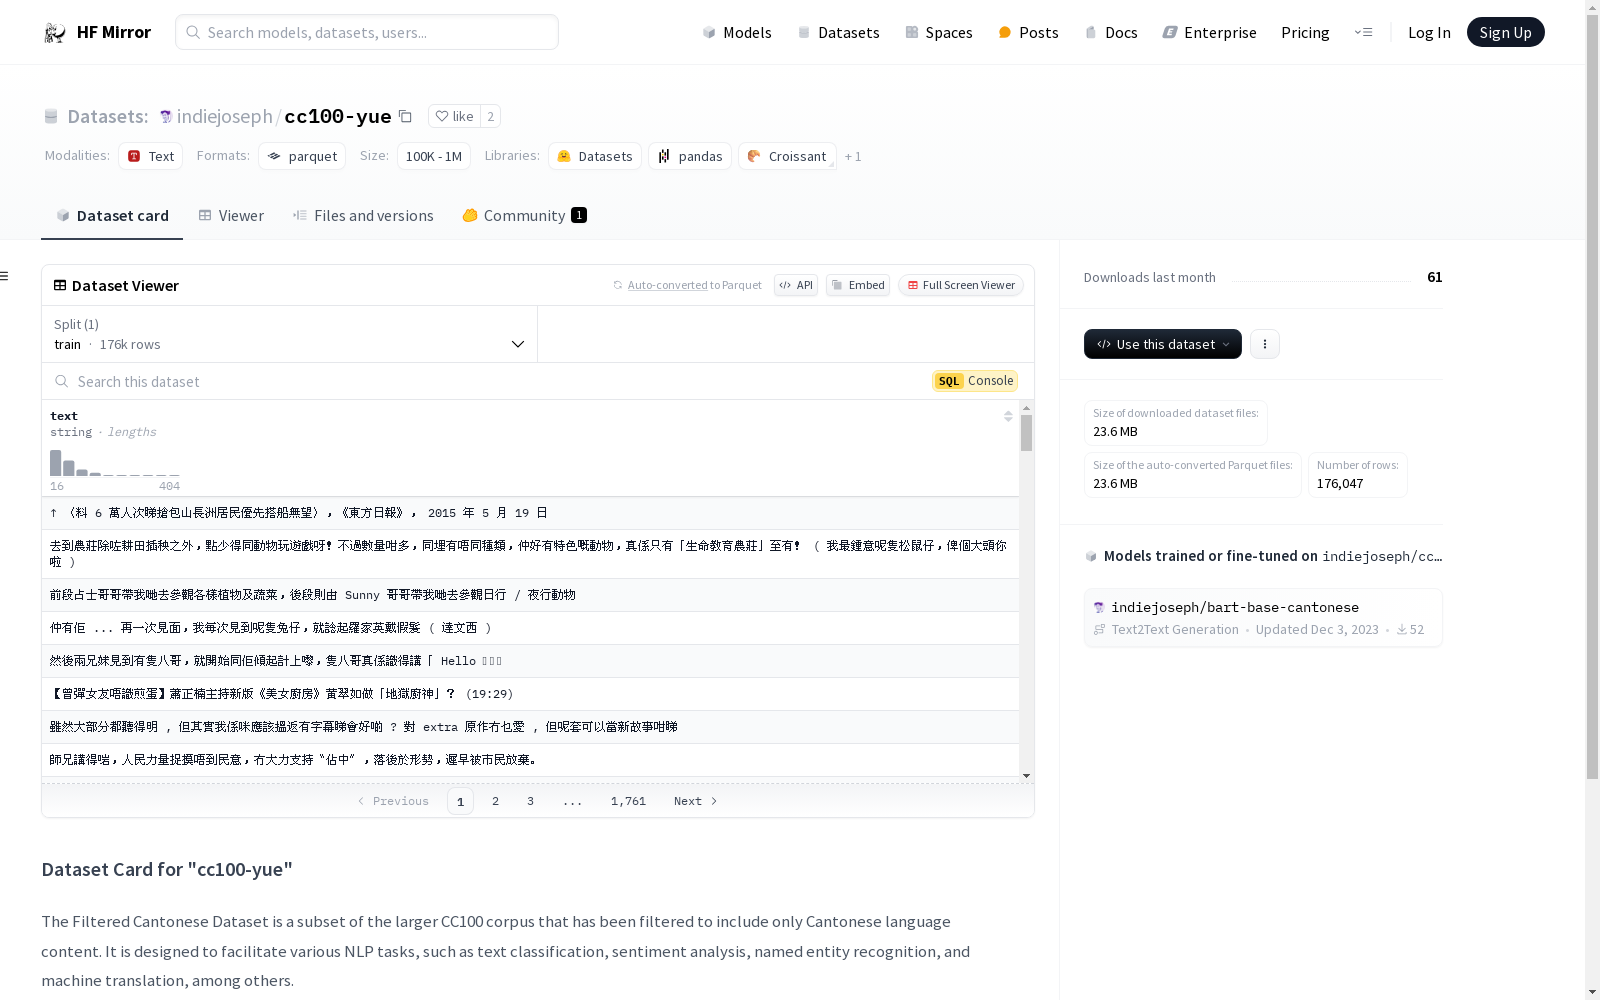
Task: Open the navigation overflow menu icon
Action: 1363,32
